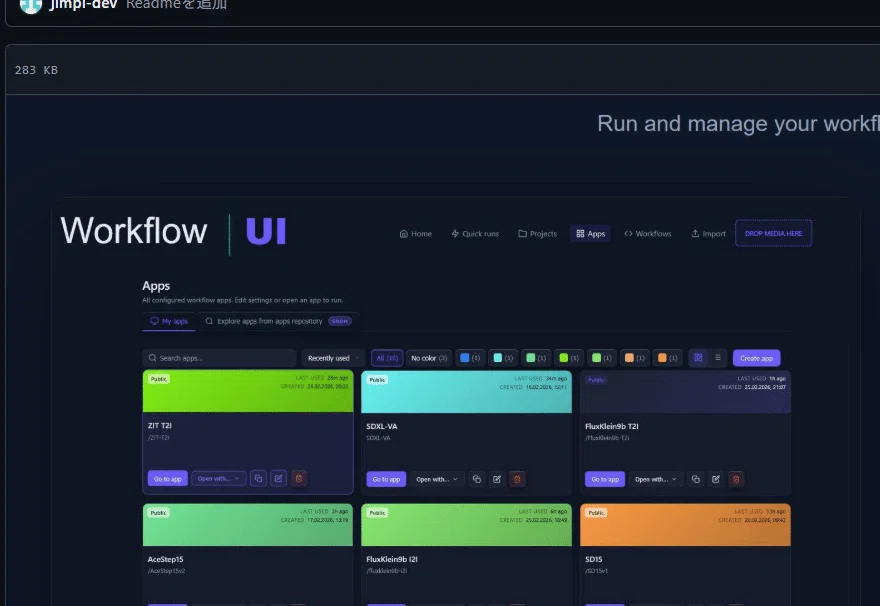Edit the ZIT T2I app settings
The height and width of the screenshot is (606, 880).
coord(278,479)
